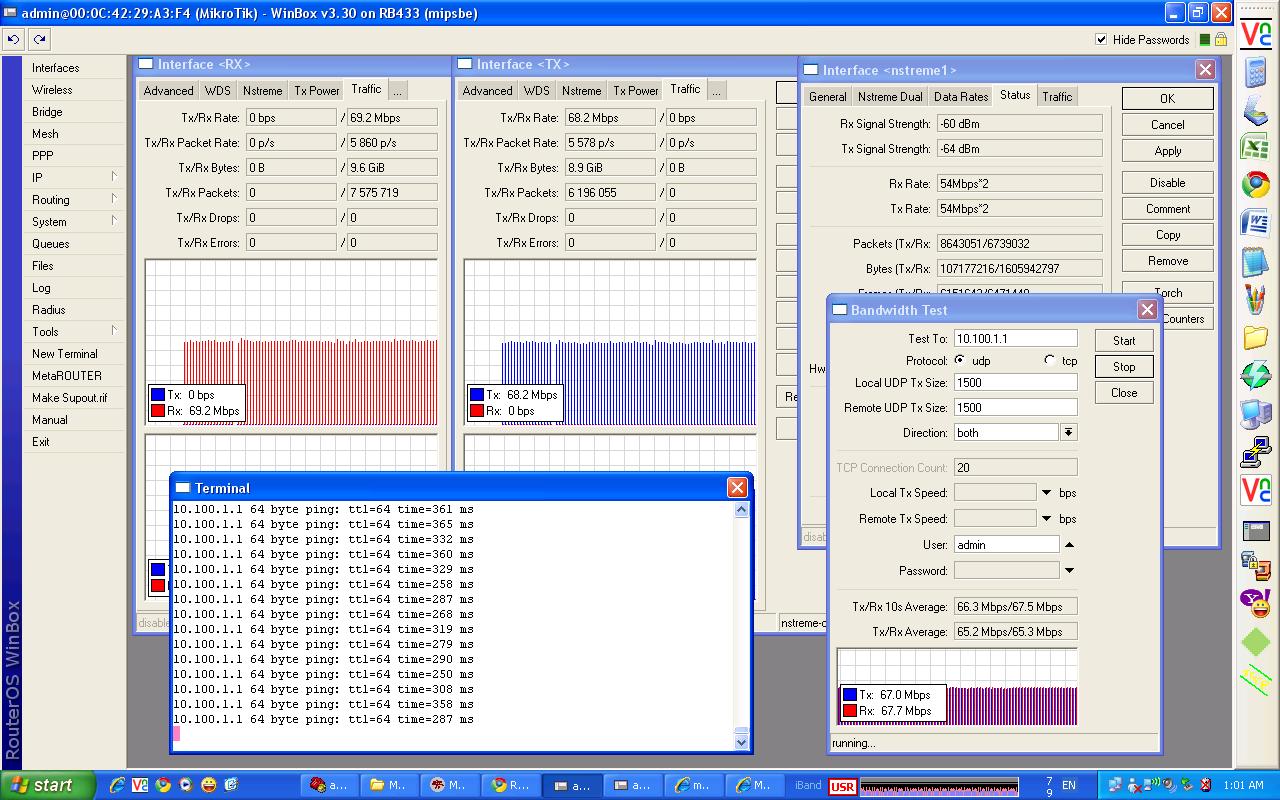
Task: Open the Yahoo Messenger icon in the side dock
Action: pos(1255,602)
